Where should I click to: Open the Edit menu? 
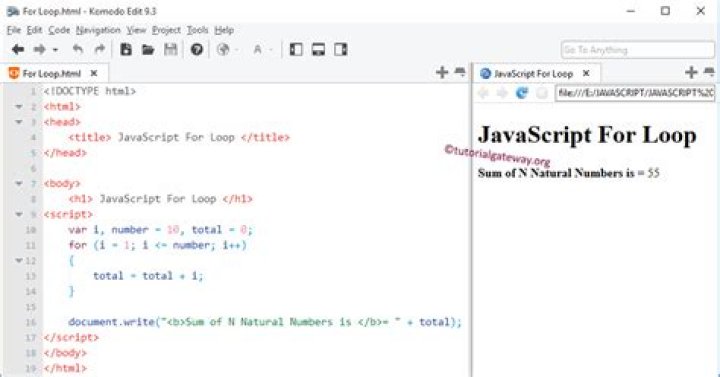click(34, 30)
